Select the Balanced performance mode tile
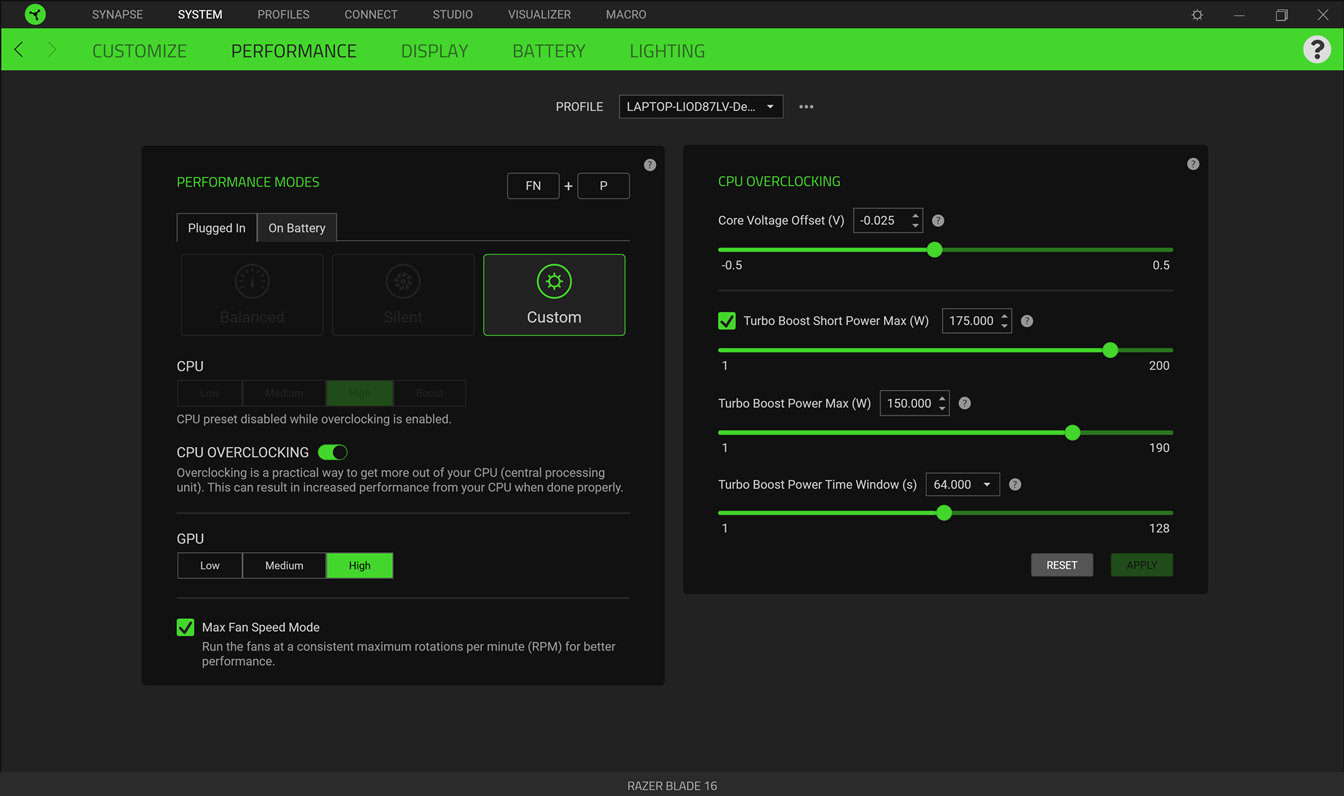This screenshot has width=1344, height=796. [252, 295]
